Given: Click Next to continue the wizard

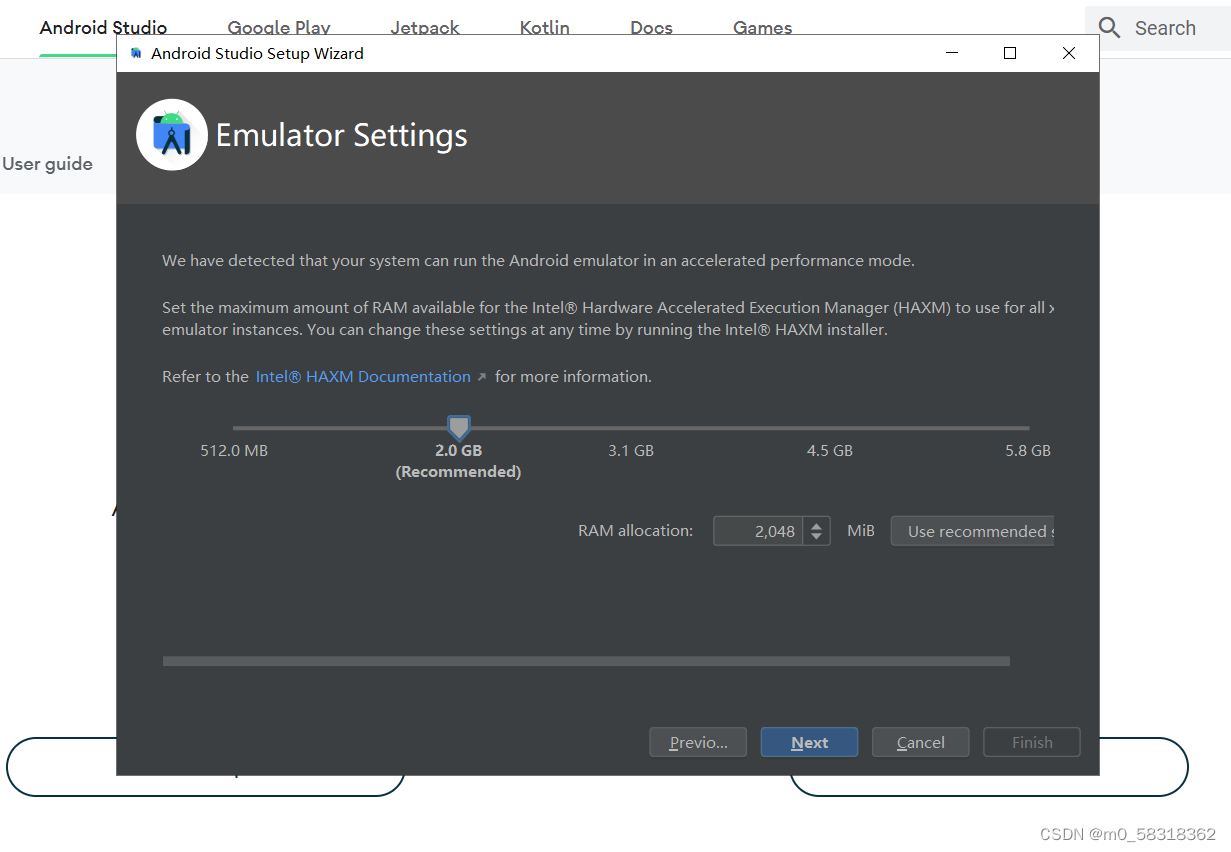Looking at the screenshot, I should (x=809, y=742).
